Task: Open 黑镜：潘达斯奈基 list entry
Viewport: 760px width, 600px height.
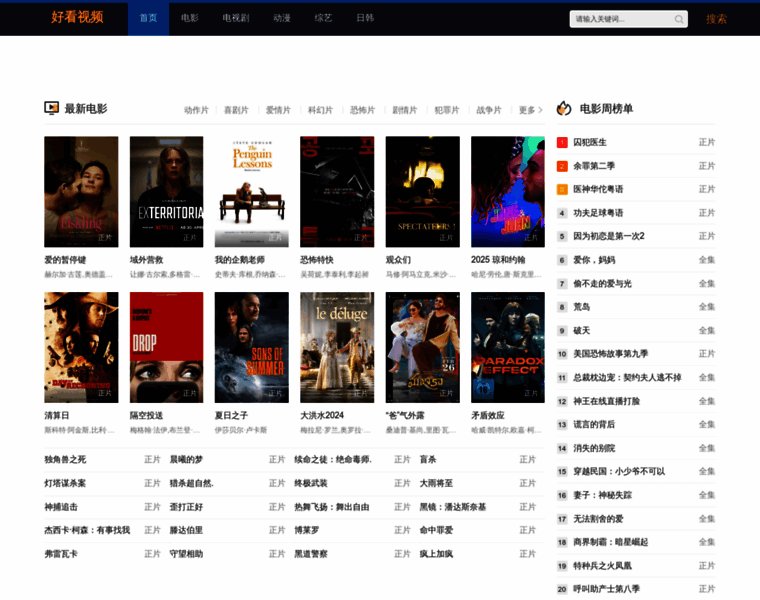Action: click(x=453, y=506)
